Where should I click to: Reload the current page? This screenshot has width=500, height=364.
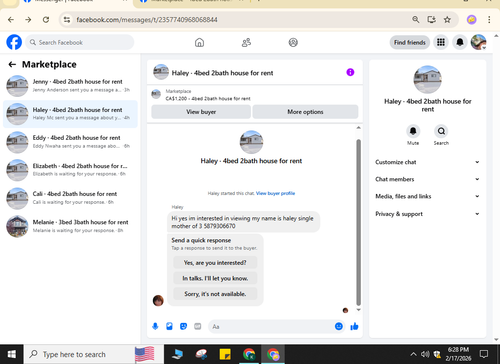(46, 20)
